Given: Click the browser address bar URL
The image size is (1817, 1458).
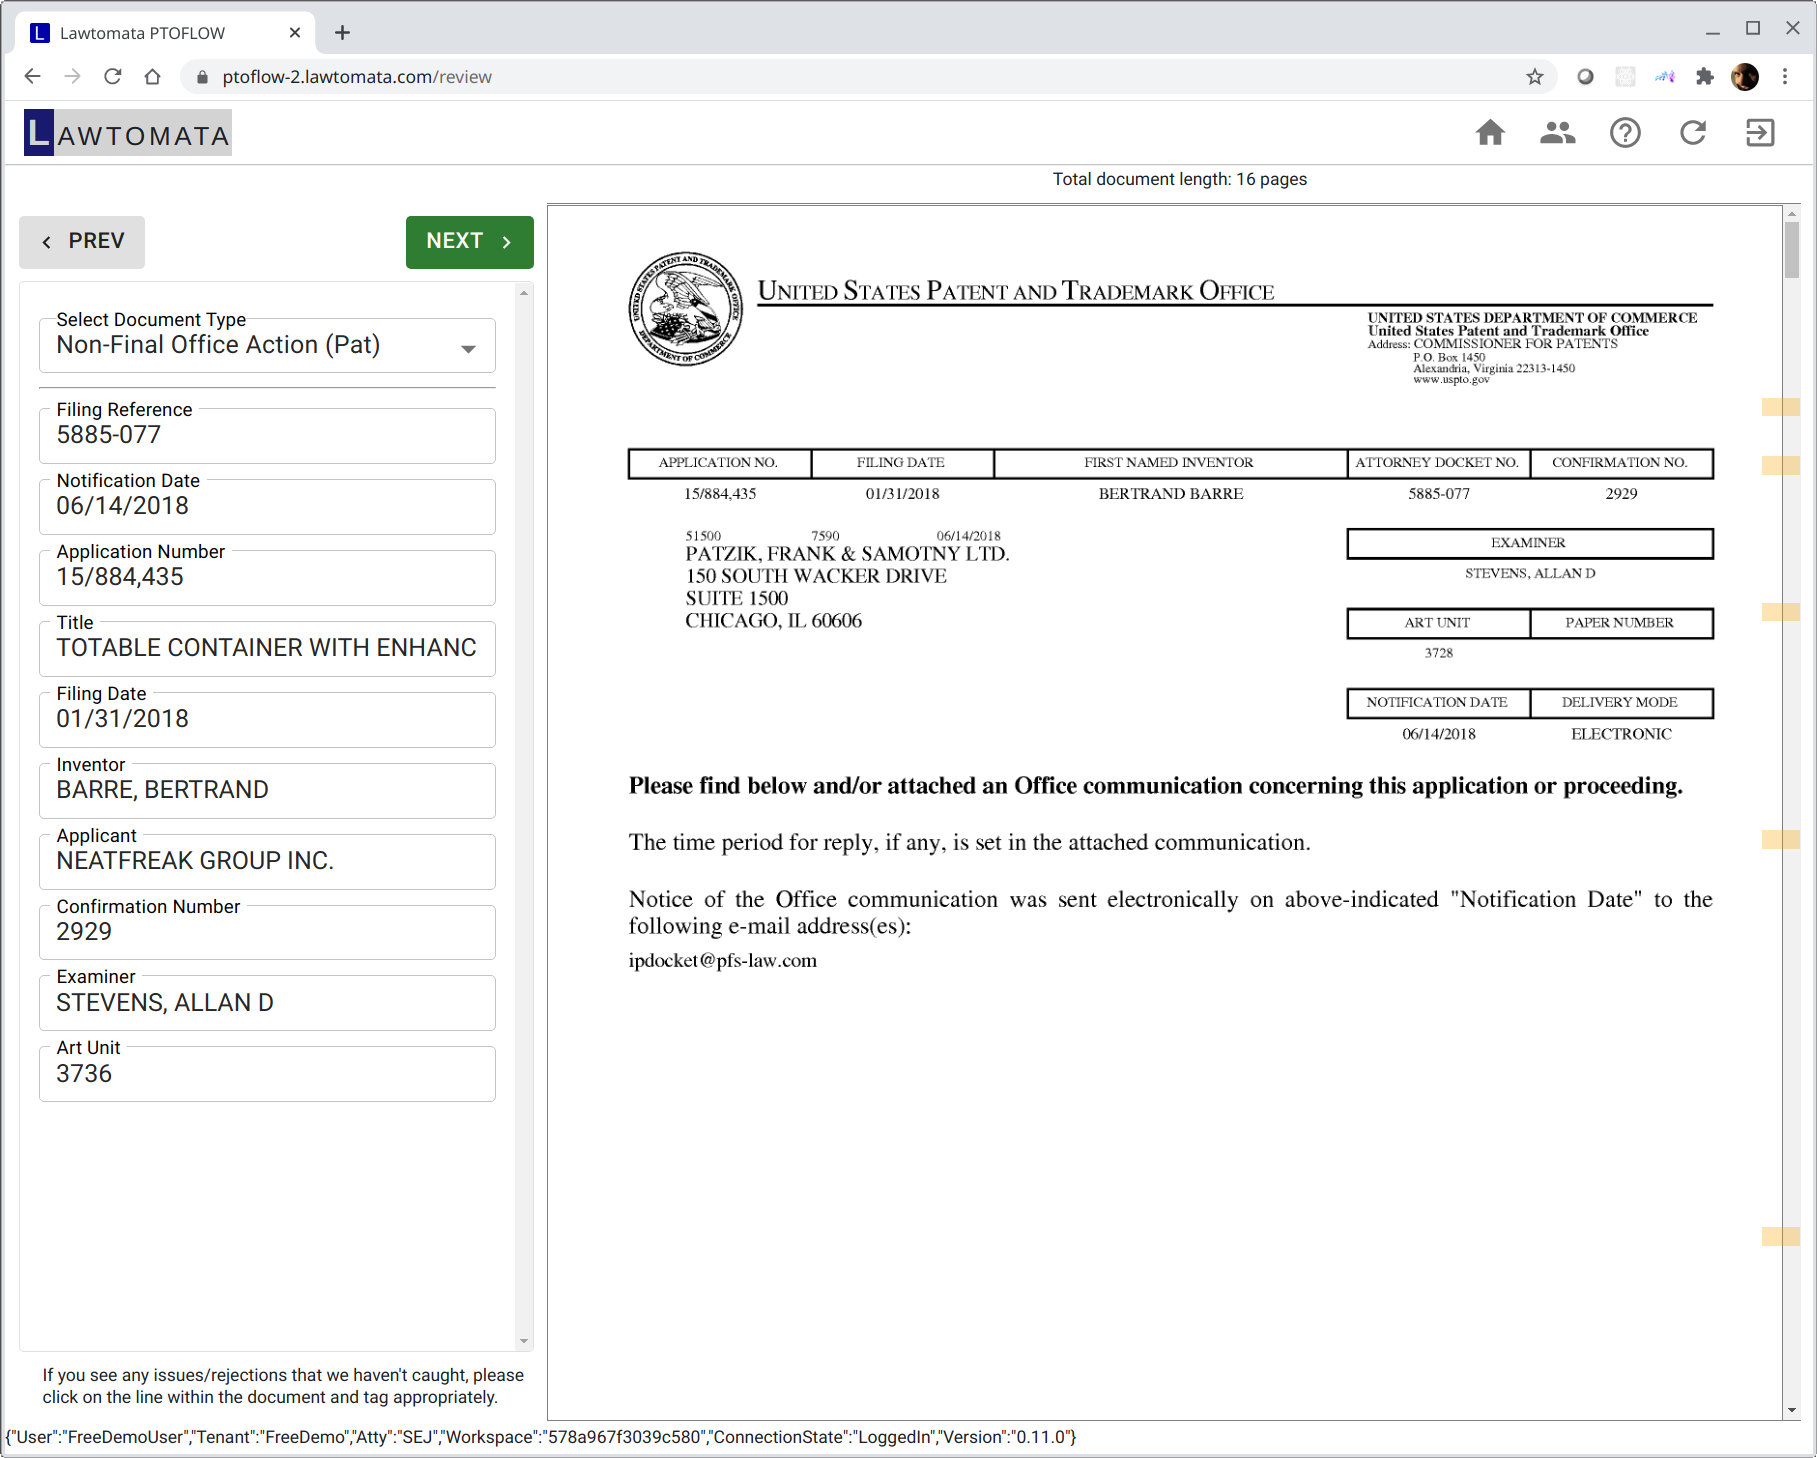Looking at the screenshot, I should 357,77.
